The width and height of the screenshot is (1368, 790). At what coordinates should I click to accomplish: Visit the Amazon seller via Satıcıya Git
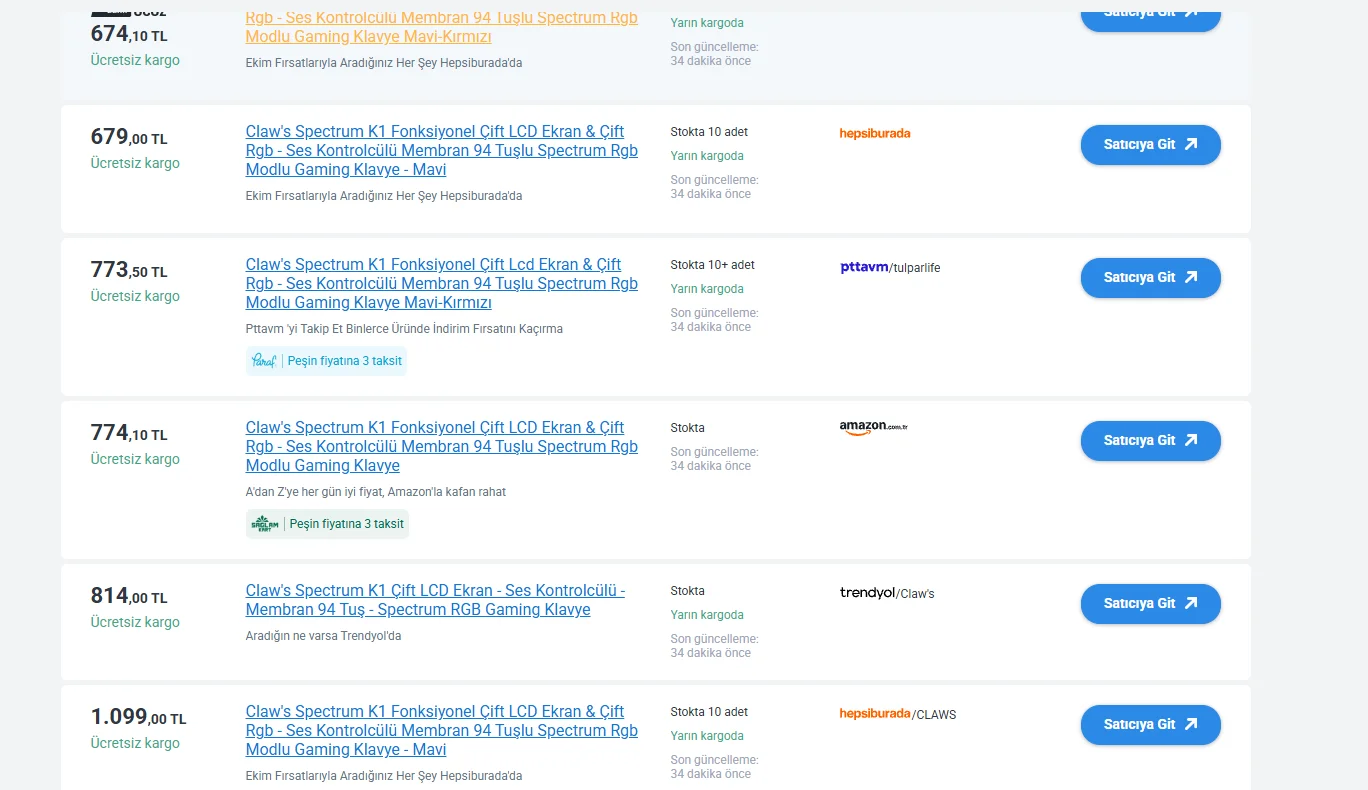click(1150, 441)
